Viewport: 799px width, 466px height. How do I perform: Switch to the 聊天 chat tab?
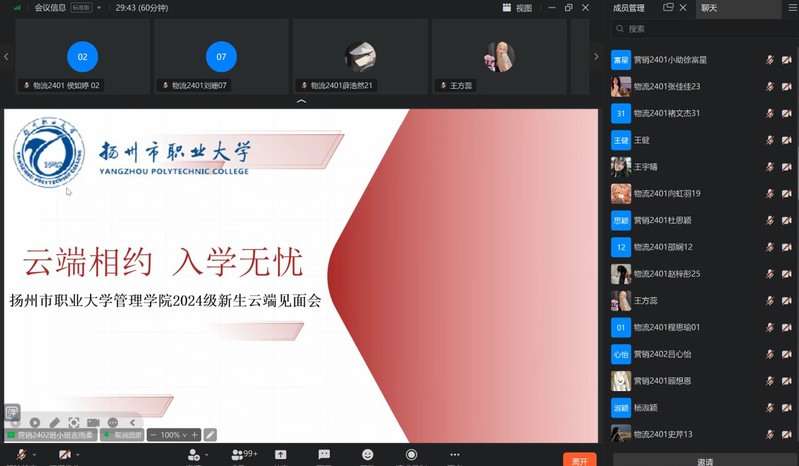click(709, 8)
